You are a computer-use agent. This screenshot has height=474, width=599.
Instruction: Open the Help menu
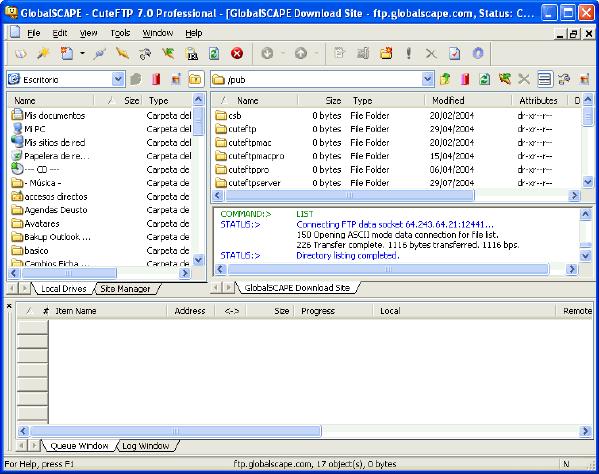(x=194, y=33)
